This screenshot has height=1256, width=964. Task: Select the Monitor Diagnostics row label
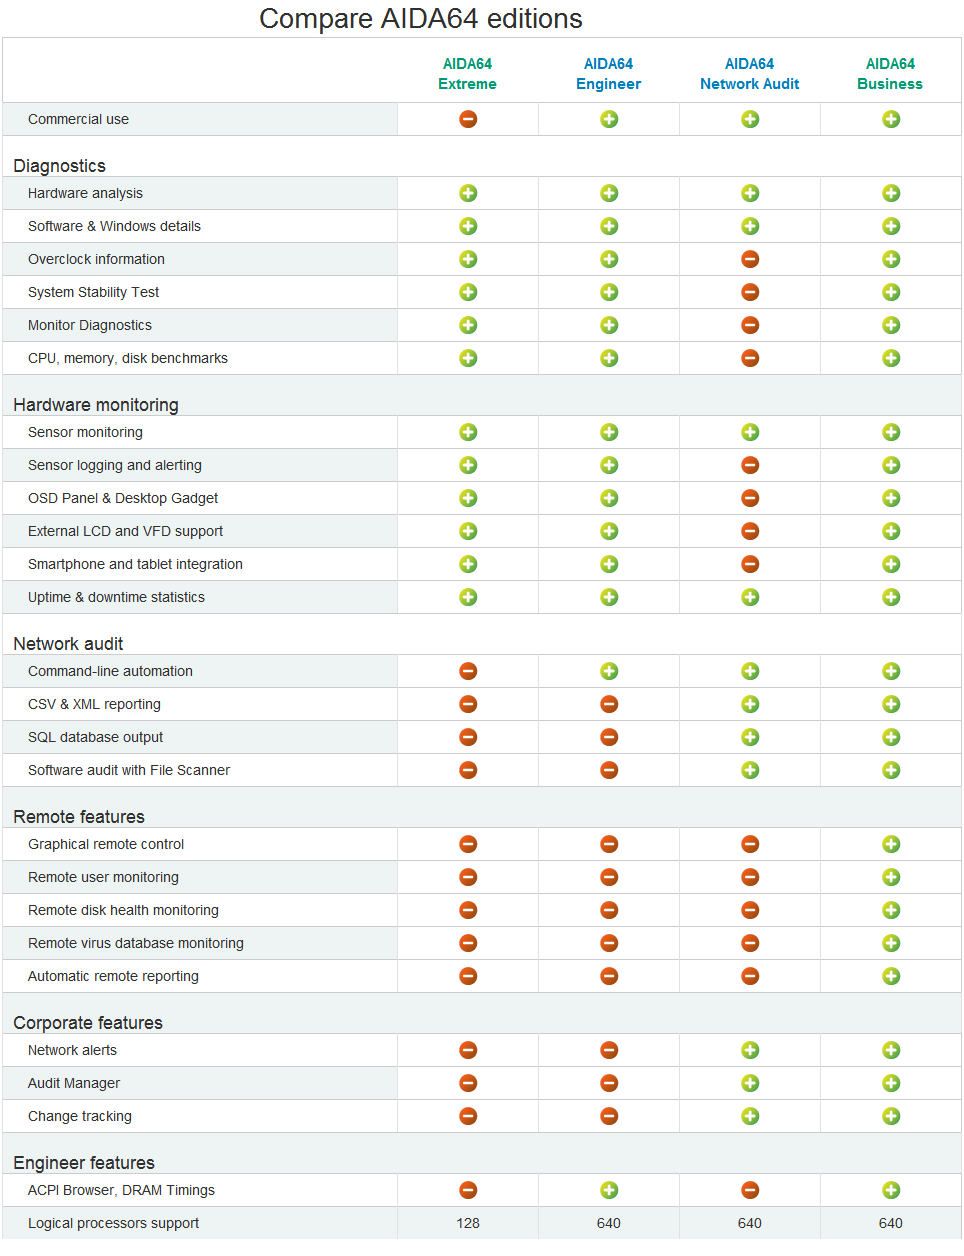point(90,325)
